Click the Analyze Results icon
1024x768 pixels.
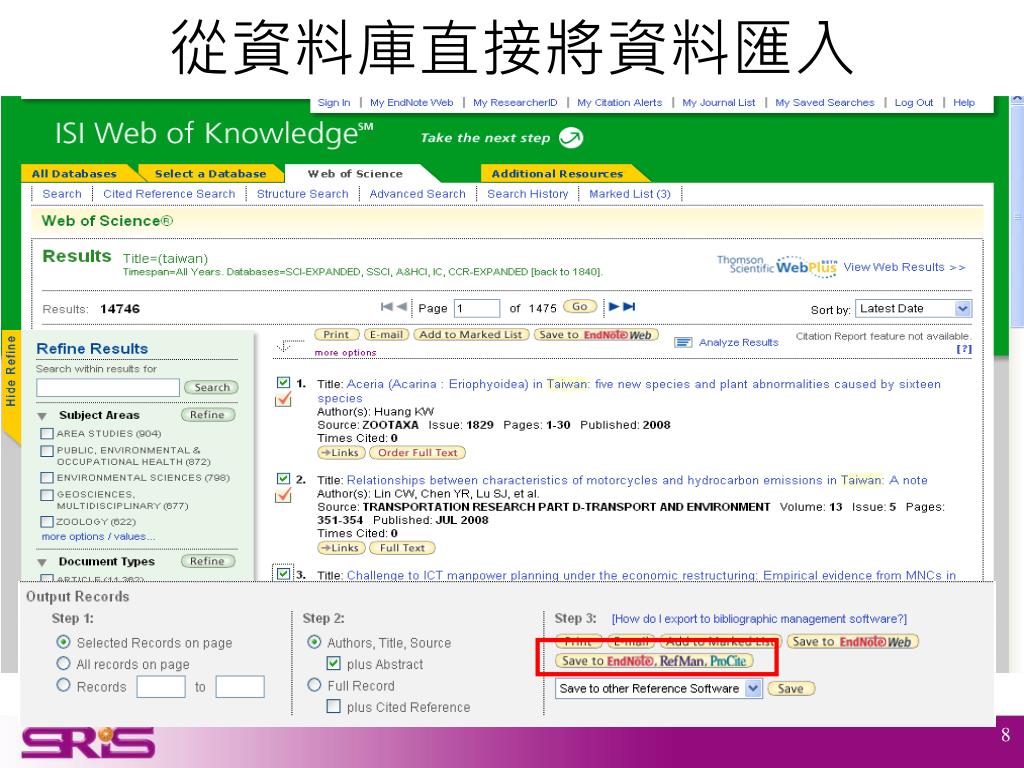pos(683,342)
